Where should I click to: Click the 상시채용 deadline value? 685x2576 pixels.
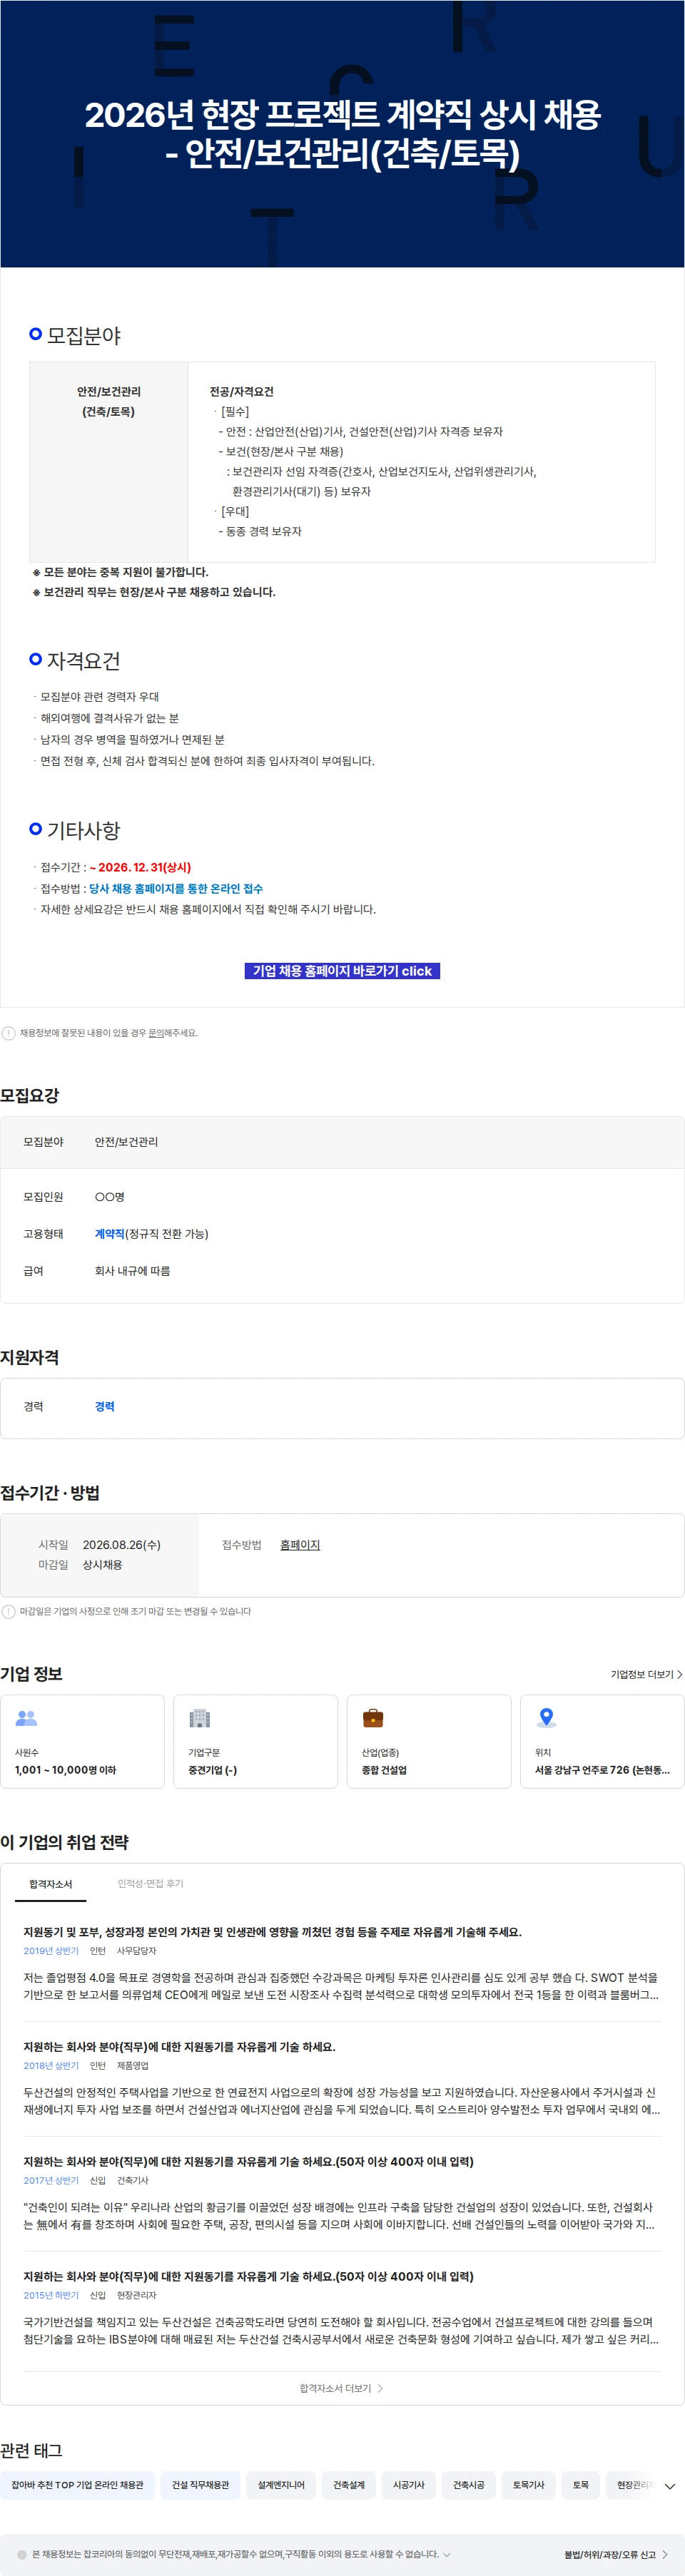point(102,1564)
